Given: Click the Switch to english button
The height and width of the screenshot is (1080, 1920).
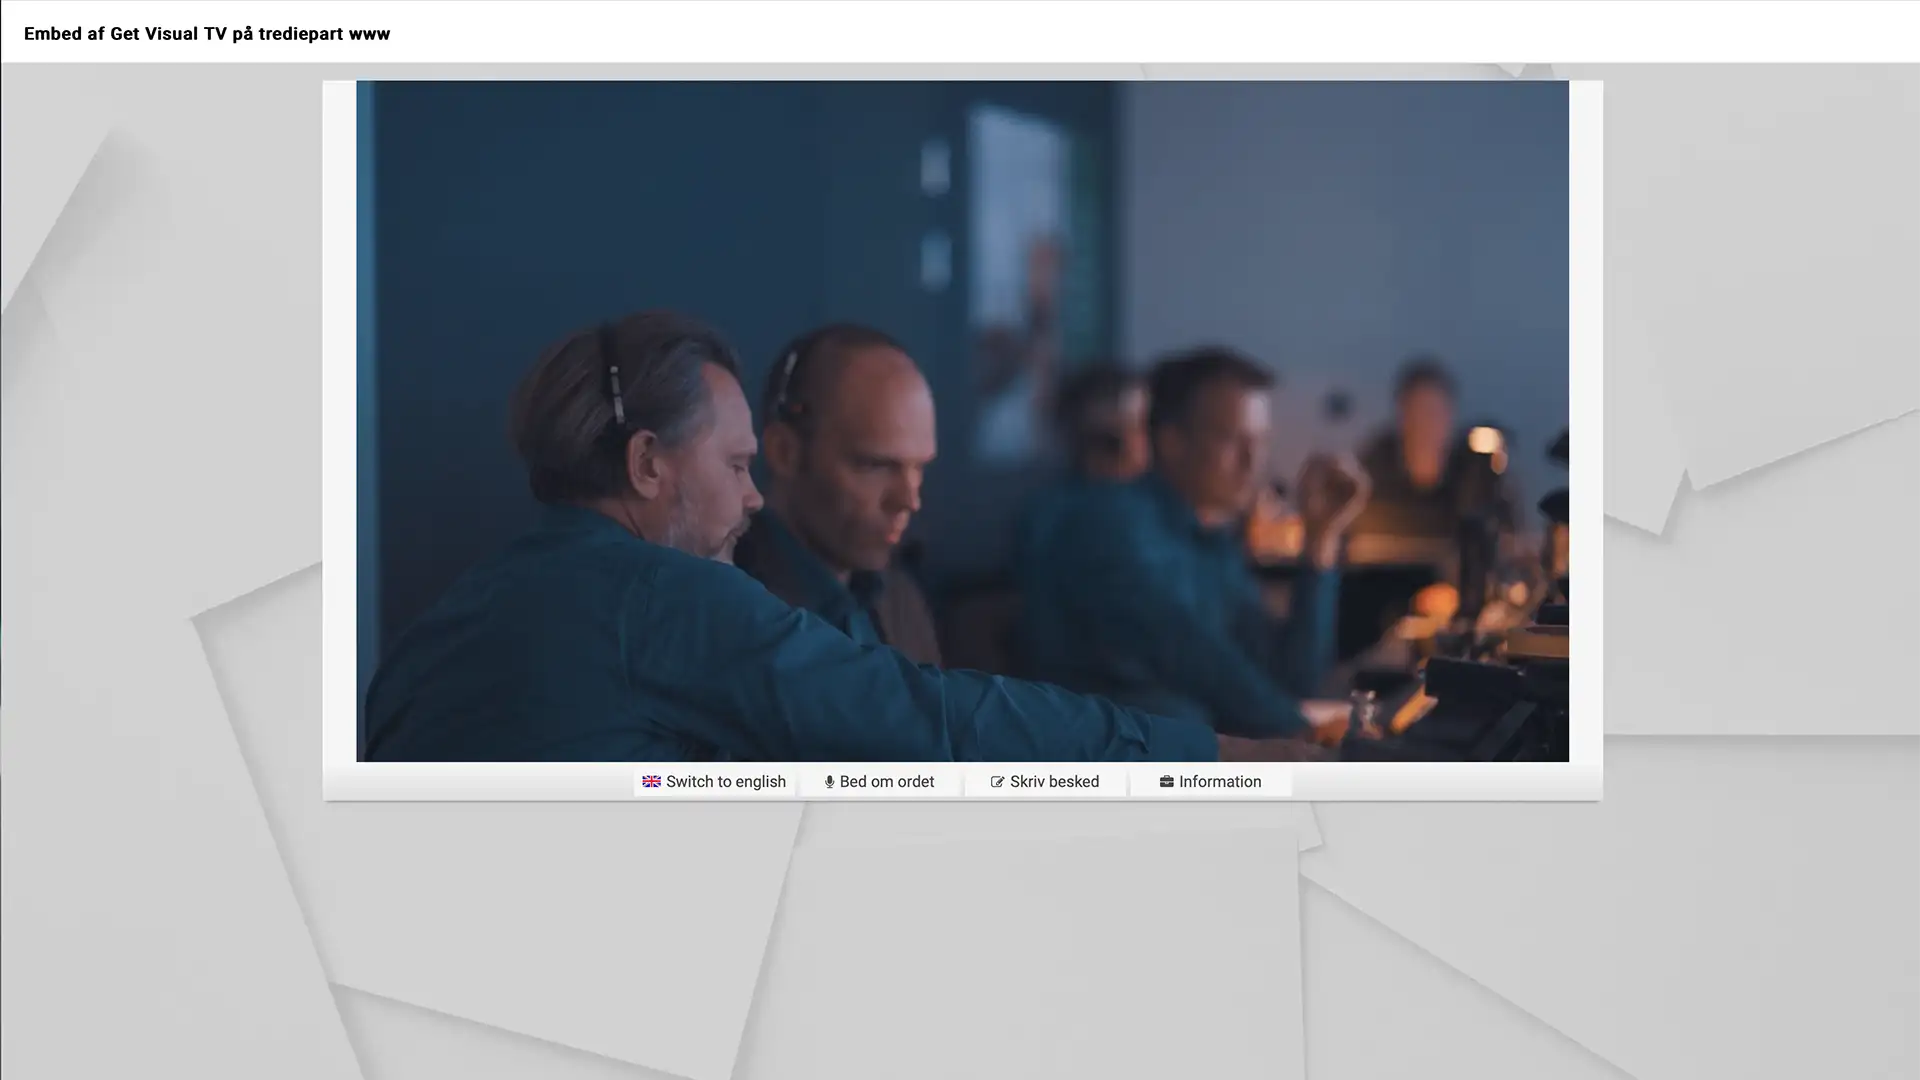Looking at the screenshot, I should (714, 782).
